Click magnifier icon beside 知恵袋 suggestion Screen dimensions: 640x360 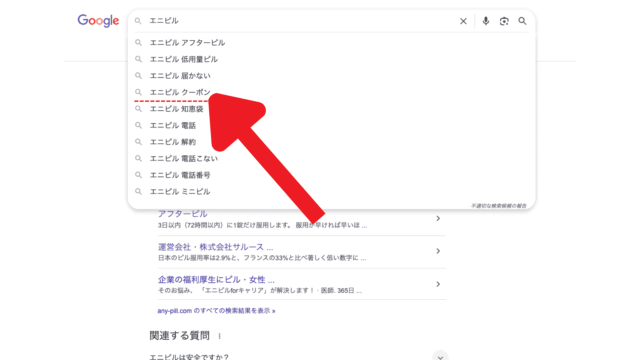138,109
